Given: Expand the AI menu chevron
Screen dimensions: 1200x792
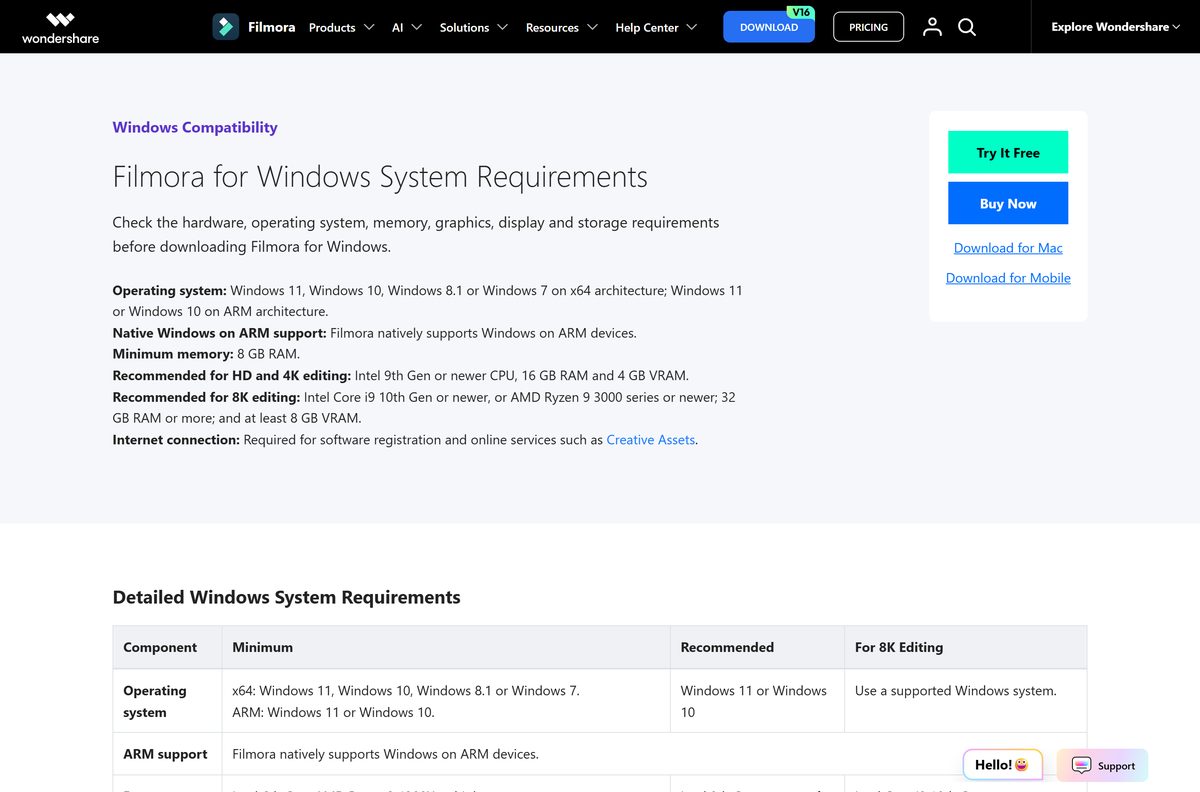Looking at the screenshot, I should pos(416,27).
